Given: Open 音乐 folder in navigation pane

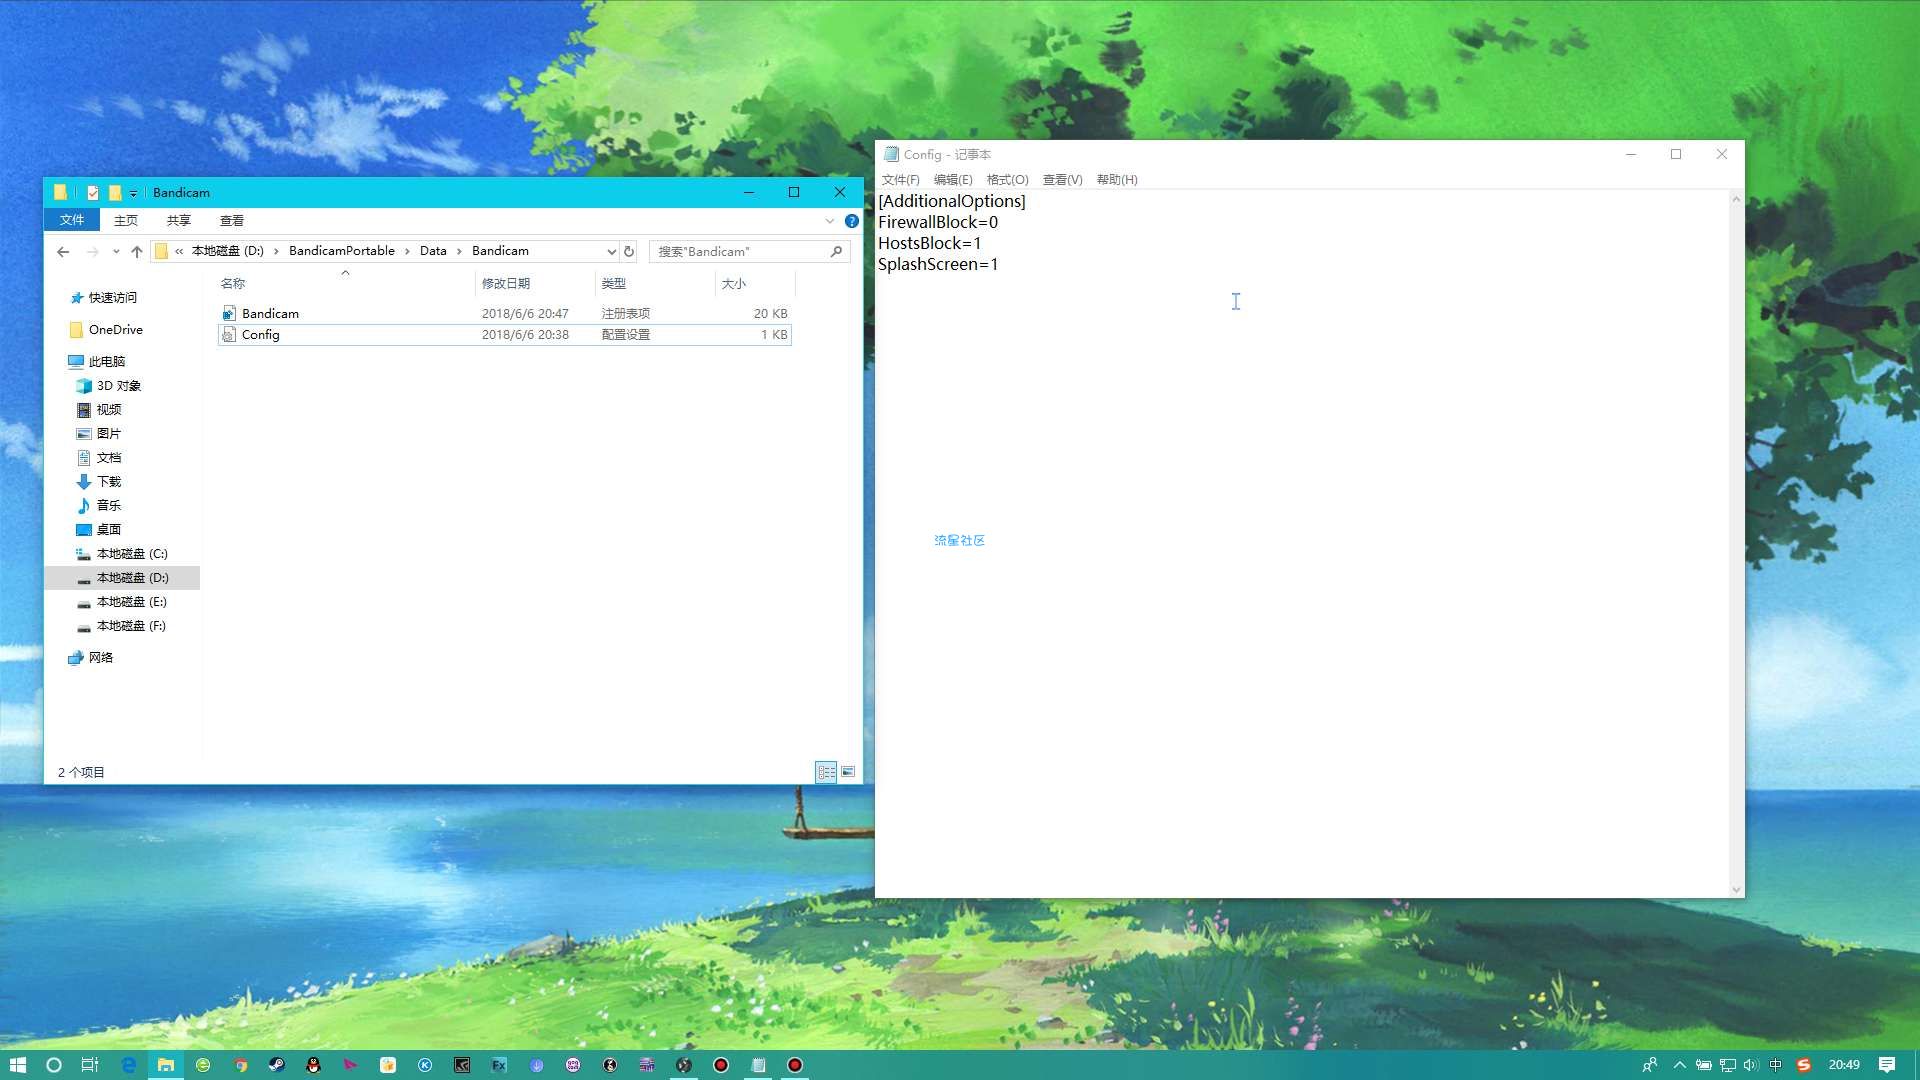Looking at the screenshot, I should 99,506.
